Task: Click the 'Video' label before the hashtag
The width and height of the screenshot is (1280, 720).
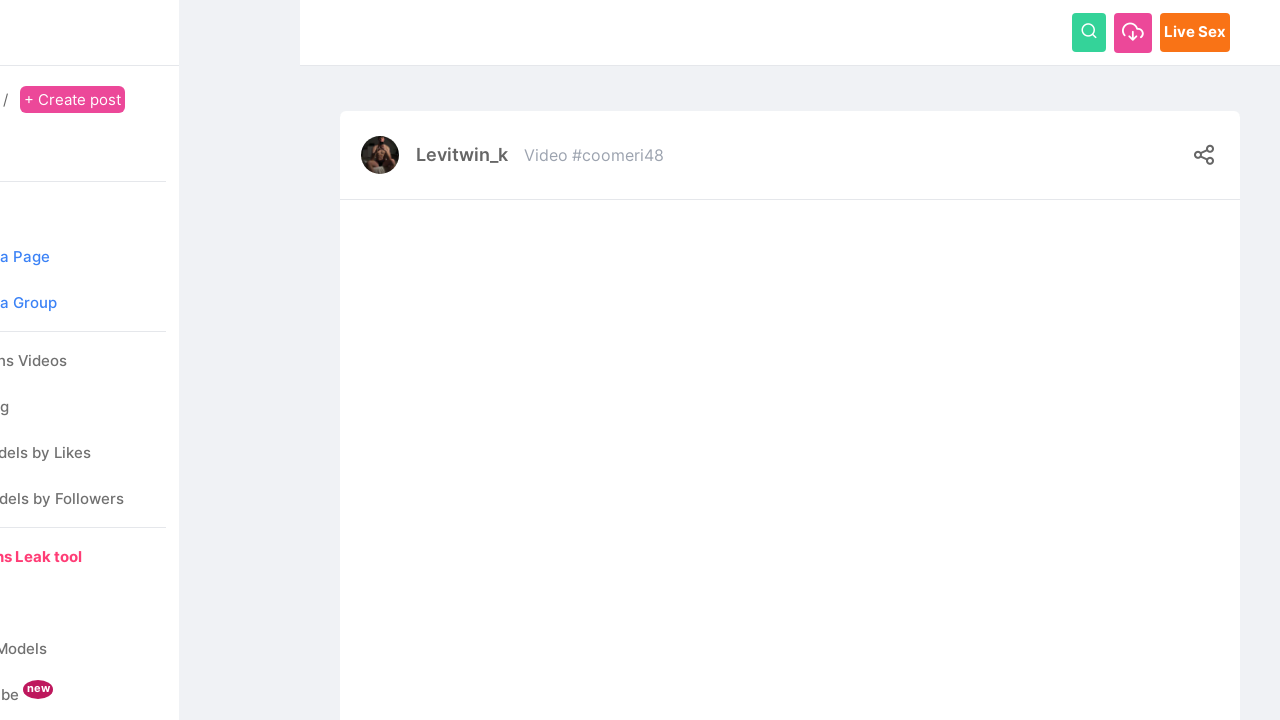Action: pyautogui.click(x=546, y=156)
